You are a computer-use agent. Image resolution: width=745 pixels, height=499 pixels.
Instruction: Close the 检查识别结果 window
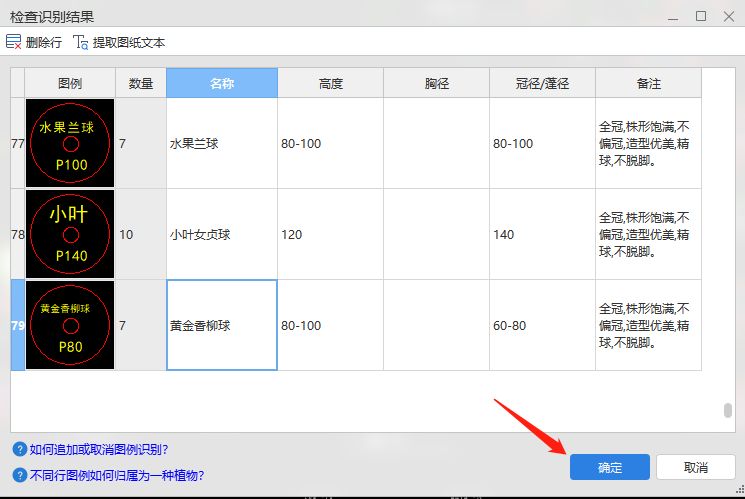pos(729,17)
